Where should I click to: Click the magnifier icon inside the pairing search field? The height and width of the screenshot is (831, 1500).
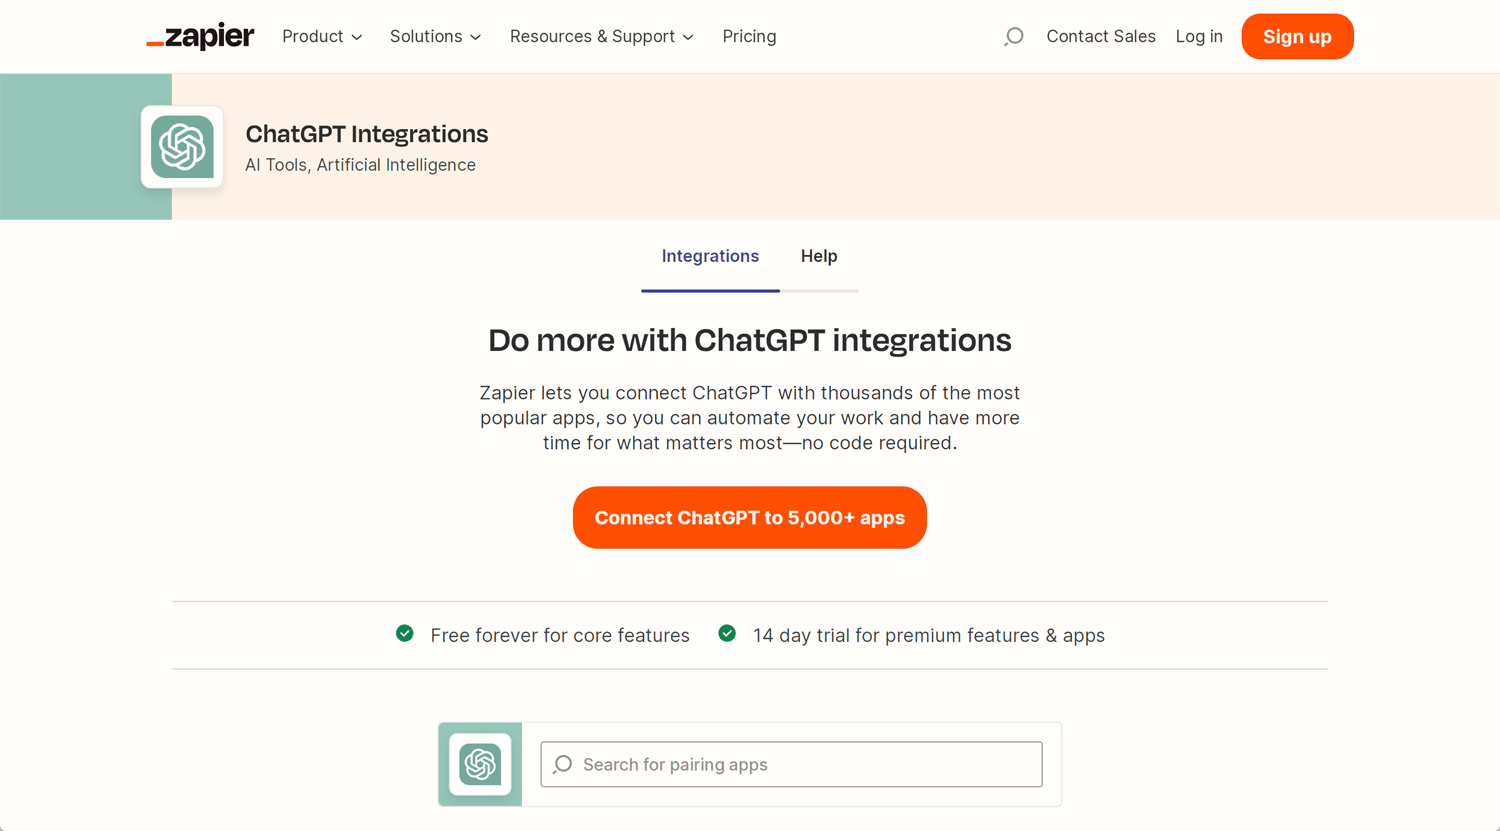click(x=563, y=764)
